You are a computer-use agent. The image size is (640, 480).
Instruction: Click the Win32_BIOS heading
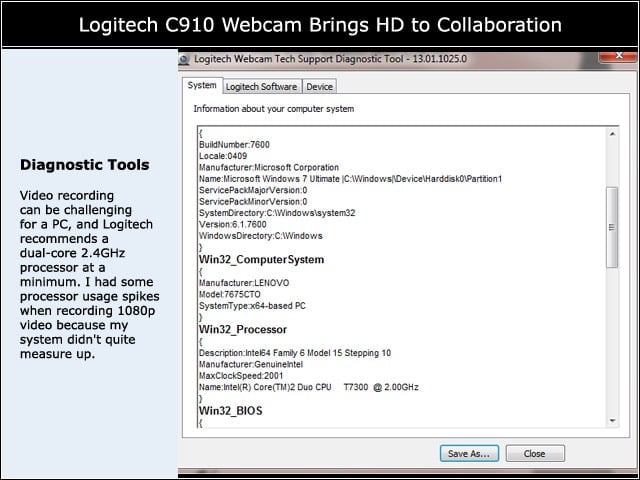(231, 411)
